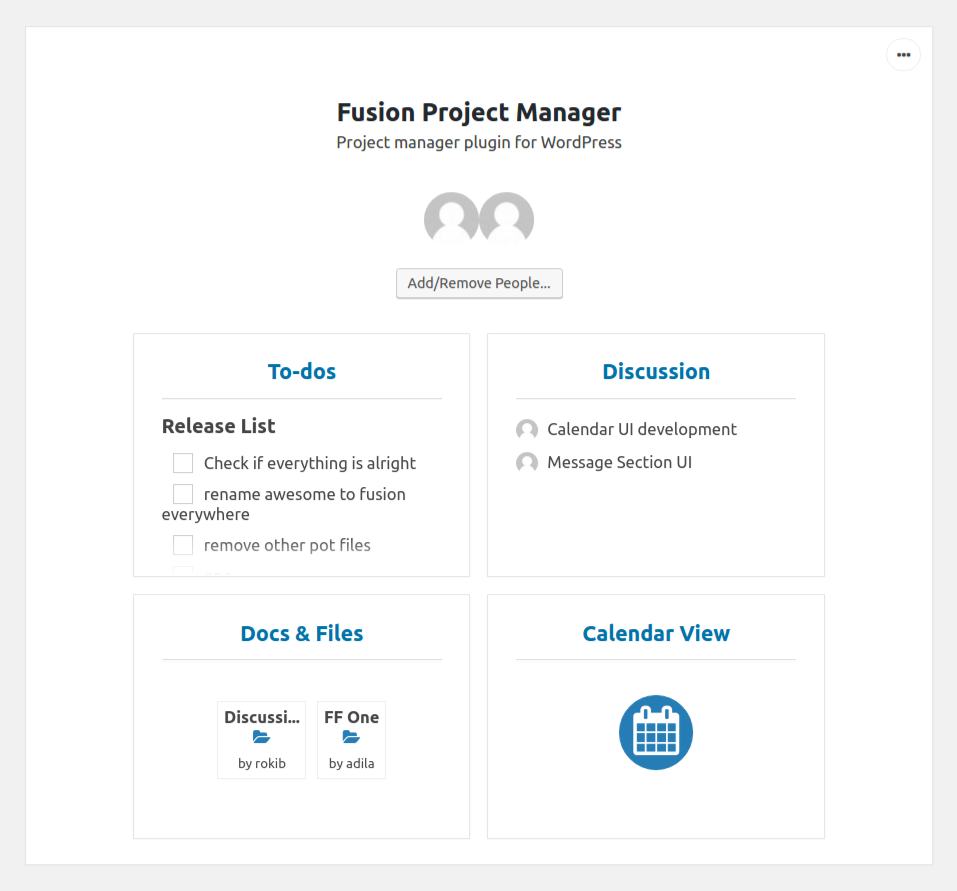Open the Docs & Files section
Screen dimensions: 957x891
coord(302,634)
